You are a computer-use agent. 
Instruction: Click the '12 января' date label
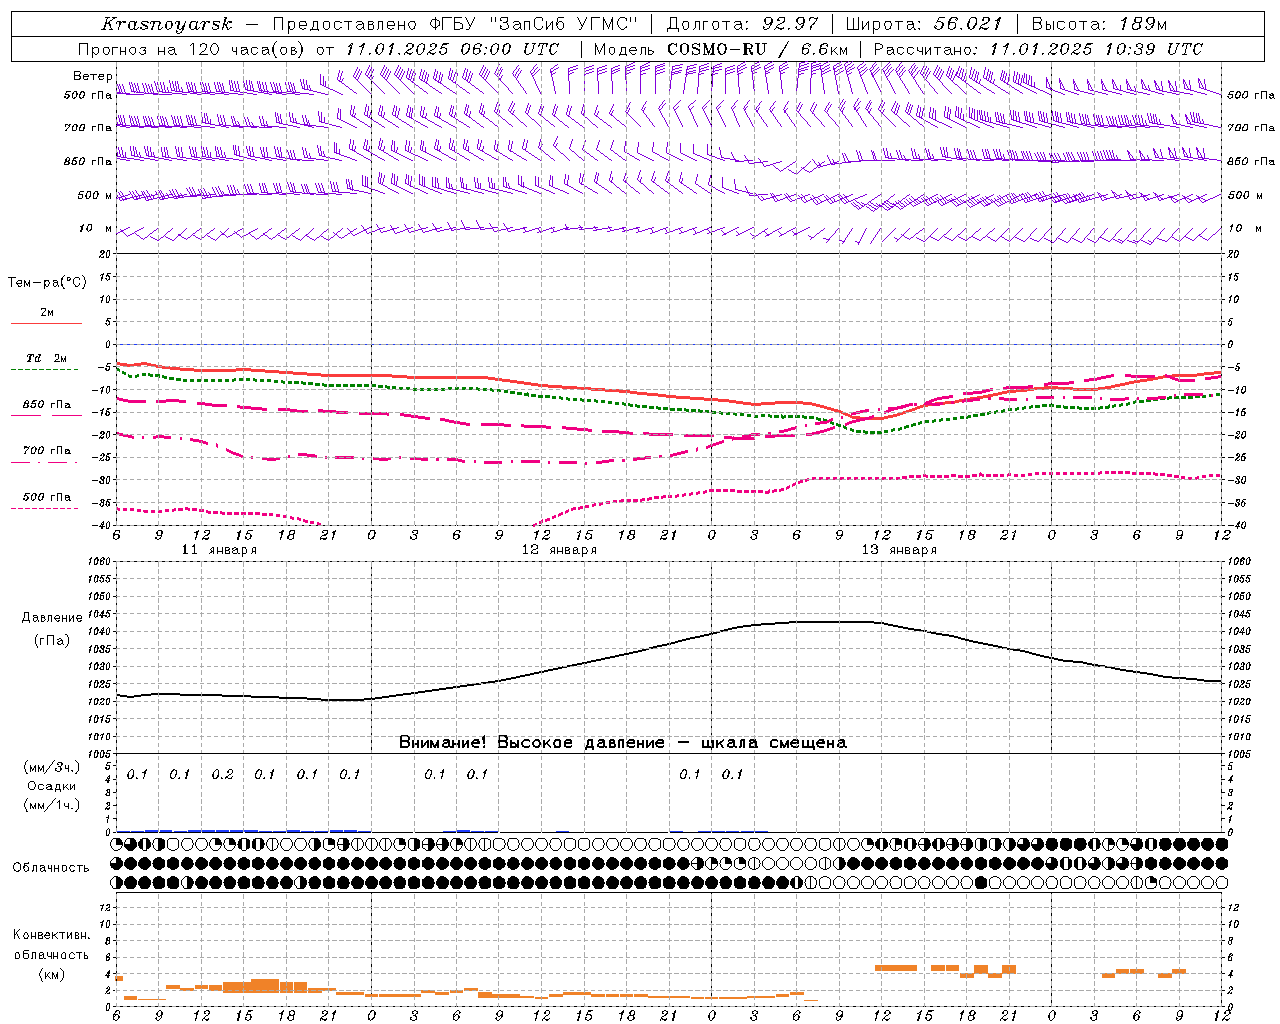pyautogui.click(x=559, y=550)
